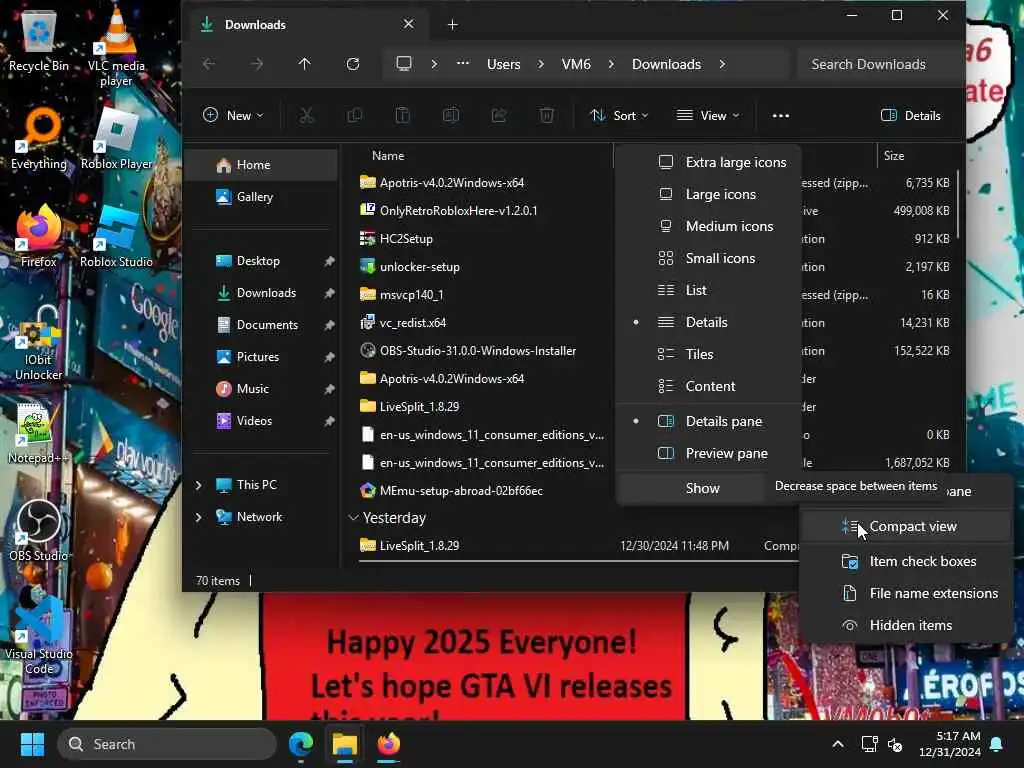Select IObit Unlocker desktop icon
Viewport: 1024px width, 768px height.
point(39,343)
